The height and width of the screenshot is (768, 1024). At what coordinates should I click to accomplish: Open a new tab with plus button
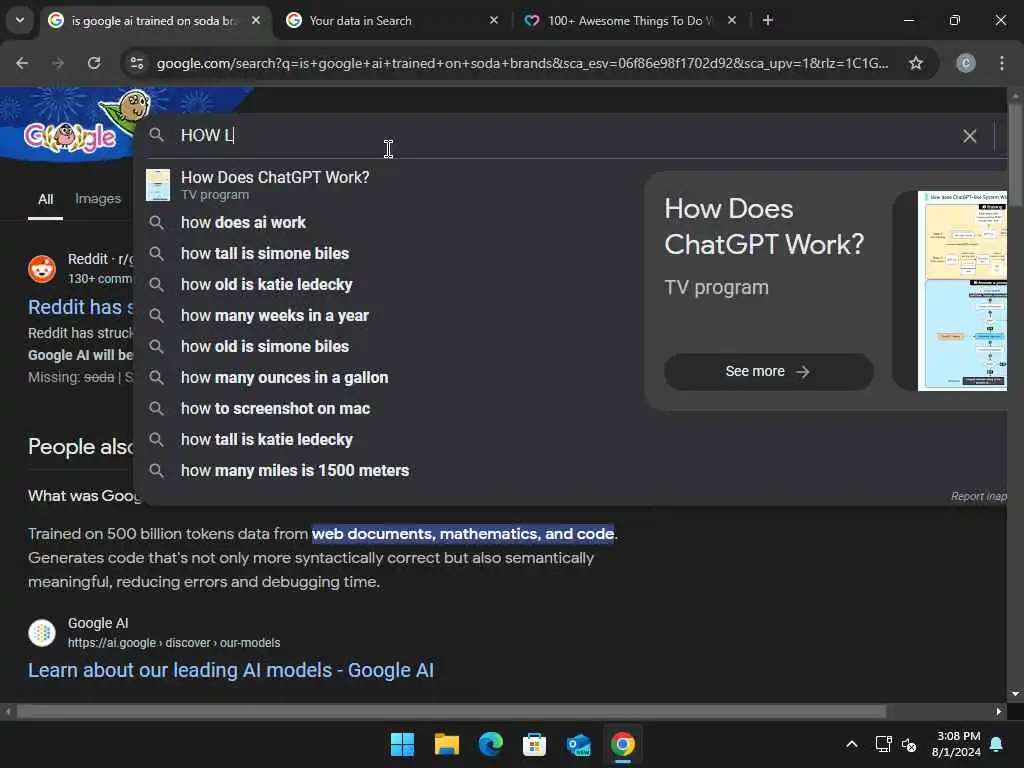pos(768,20)
